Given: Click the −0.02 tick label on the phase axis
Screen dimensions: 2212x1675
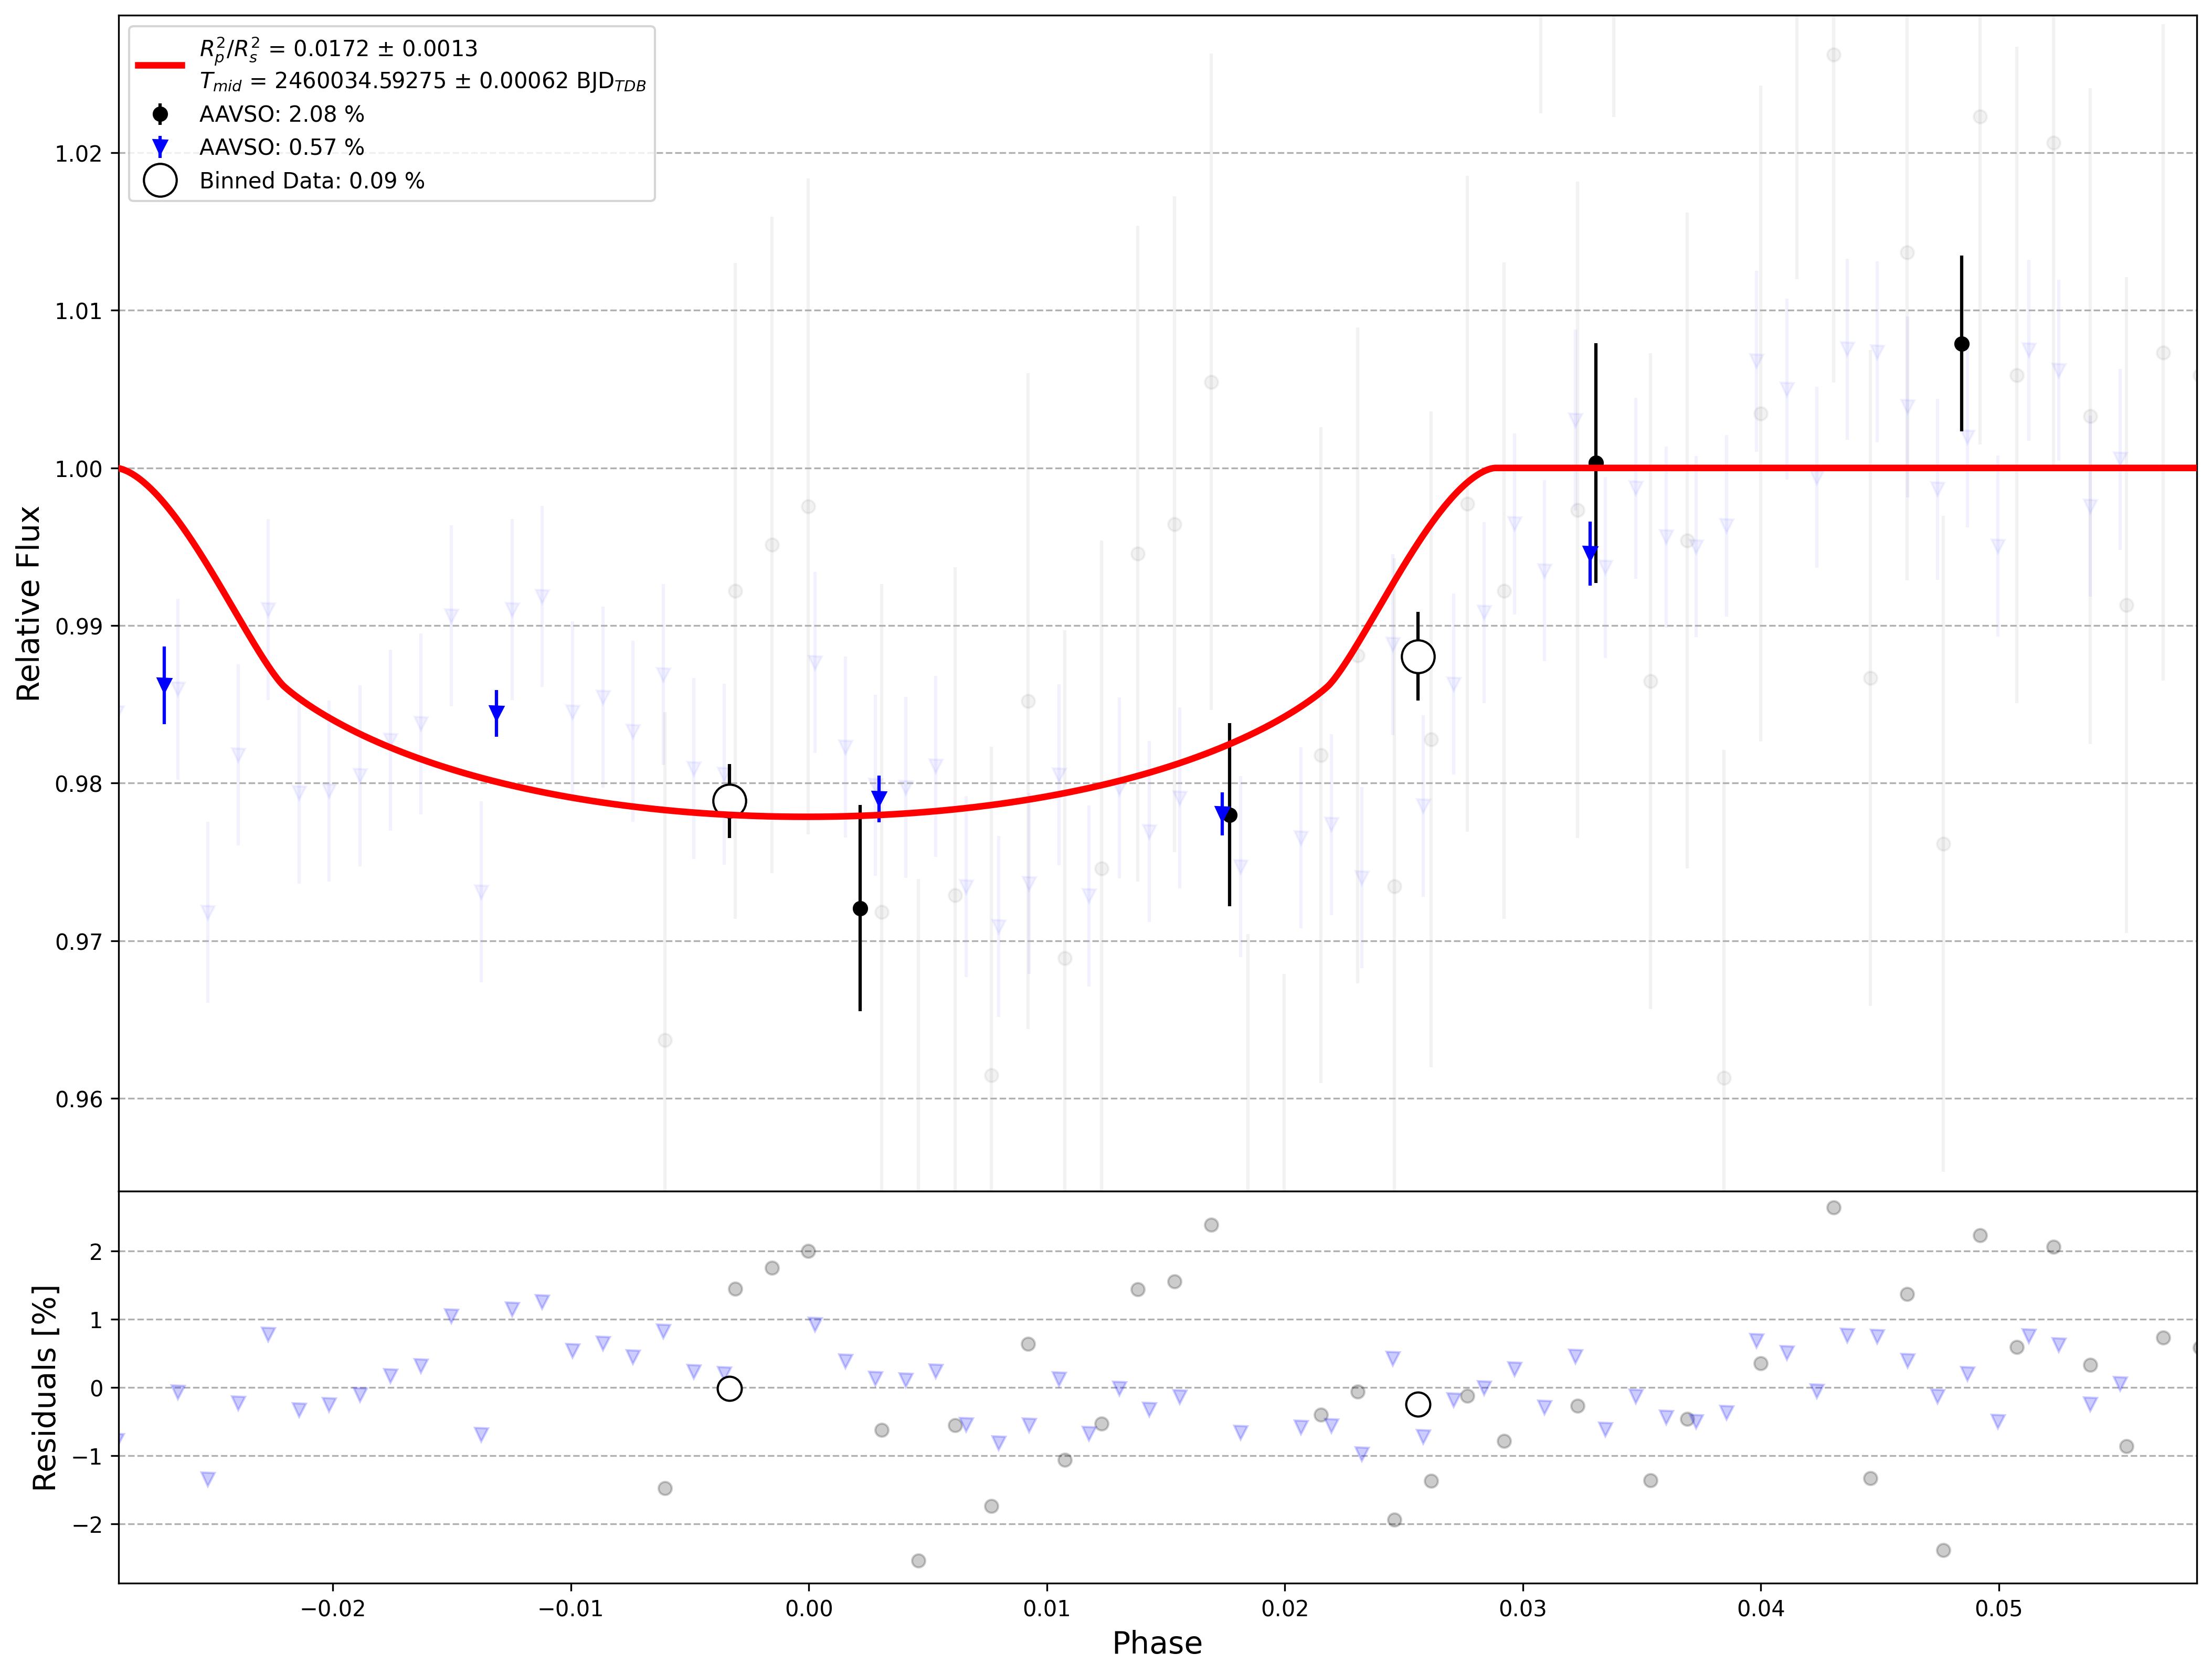Looking at the screenshot, I should point(333,1609).
